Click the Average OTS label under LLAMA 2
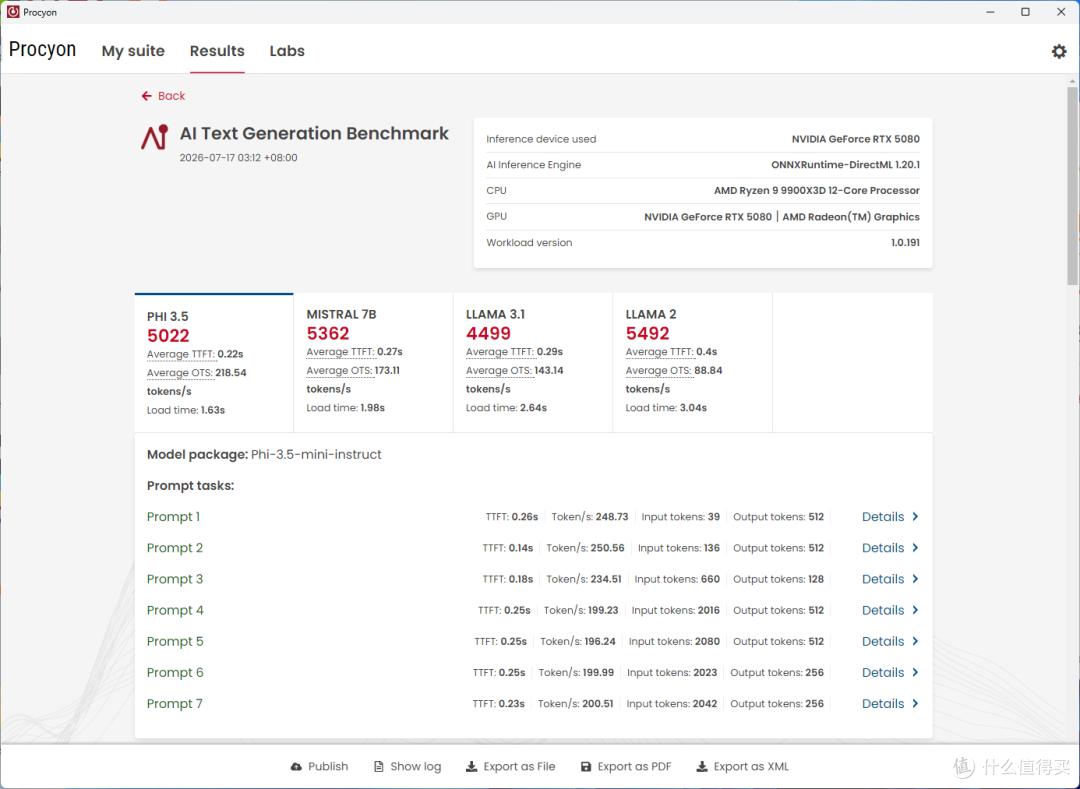The image size is (1080, 789). [658, 370]
